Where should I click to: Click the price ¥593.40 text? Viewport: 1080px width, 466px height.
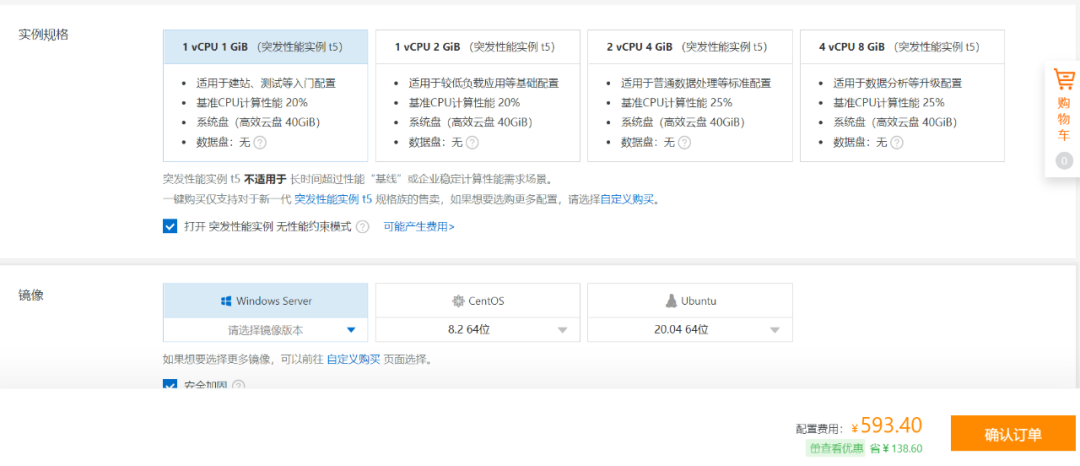[x=887, y=426]
